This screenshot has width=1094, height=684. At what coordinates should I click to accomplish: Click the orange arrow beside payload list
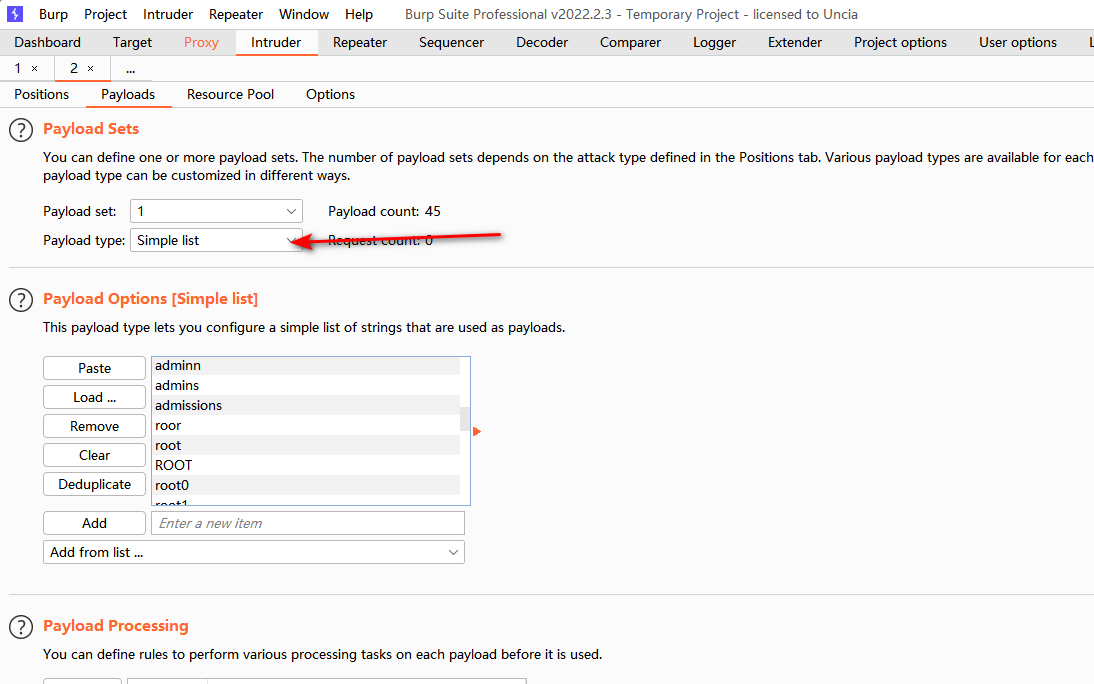pyautogui.click(x=477, y=431)
